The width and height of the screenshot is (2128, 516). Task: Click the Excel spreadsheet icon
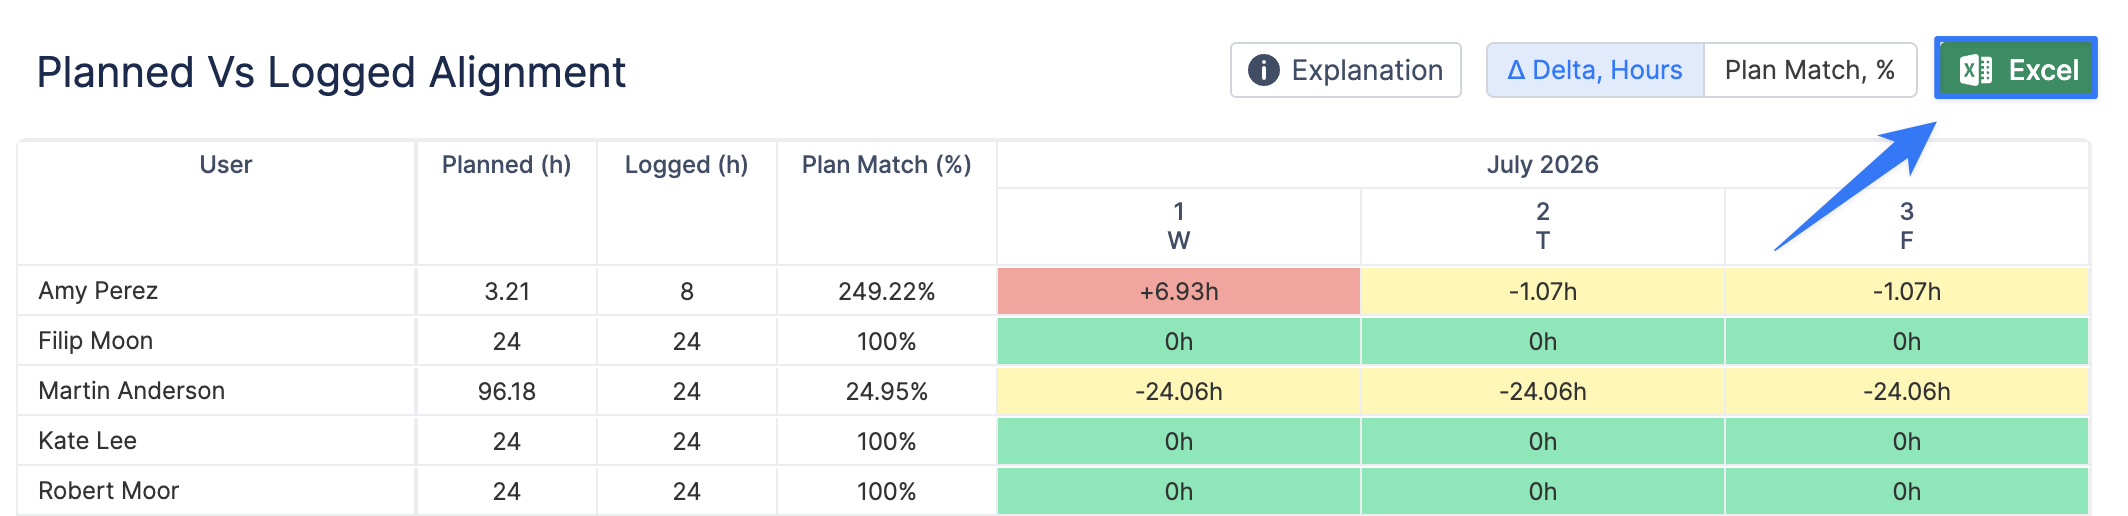[x=1976, y=70]
